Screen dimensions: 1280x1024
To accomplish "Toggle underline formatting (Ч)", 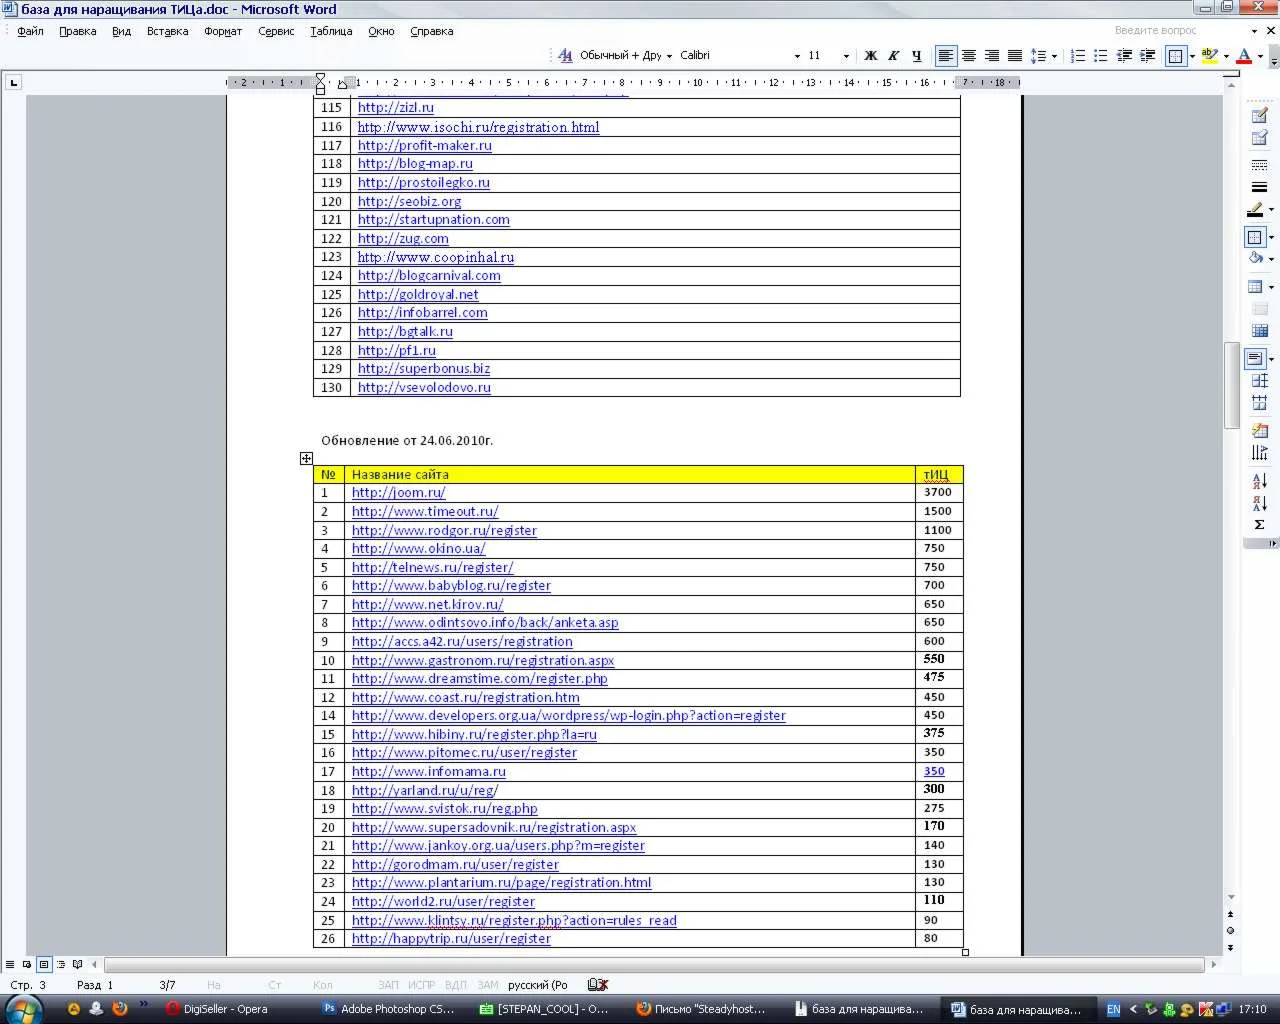I will (916, 56).
